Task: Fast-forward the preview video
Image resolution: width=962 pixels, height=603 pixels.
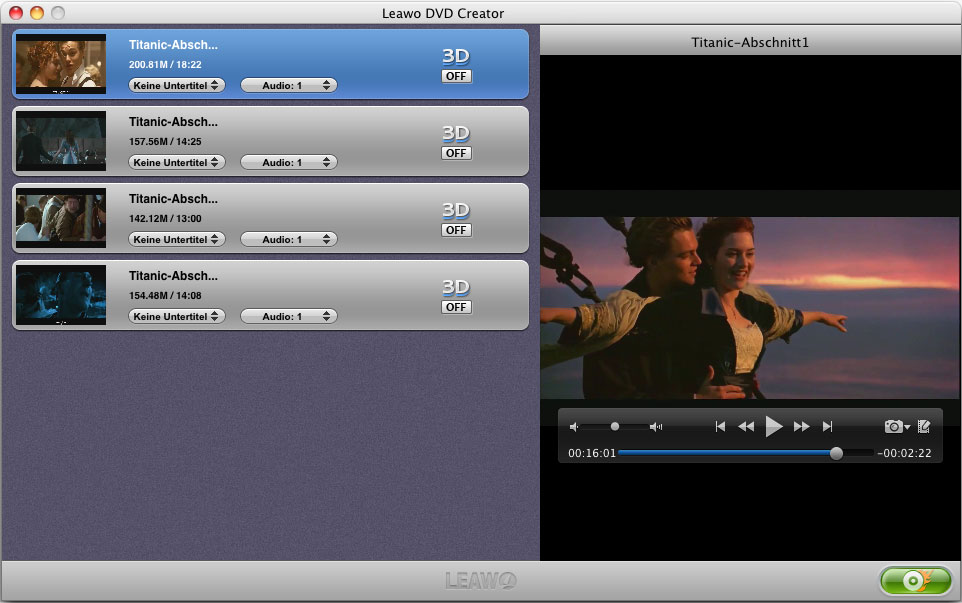Action: 801,426
